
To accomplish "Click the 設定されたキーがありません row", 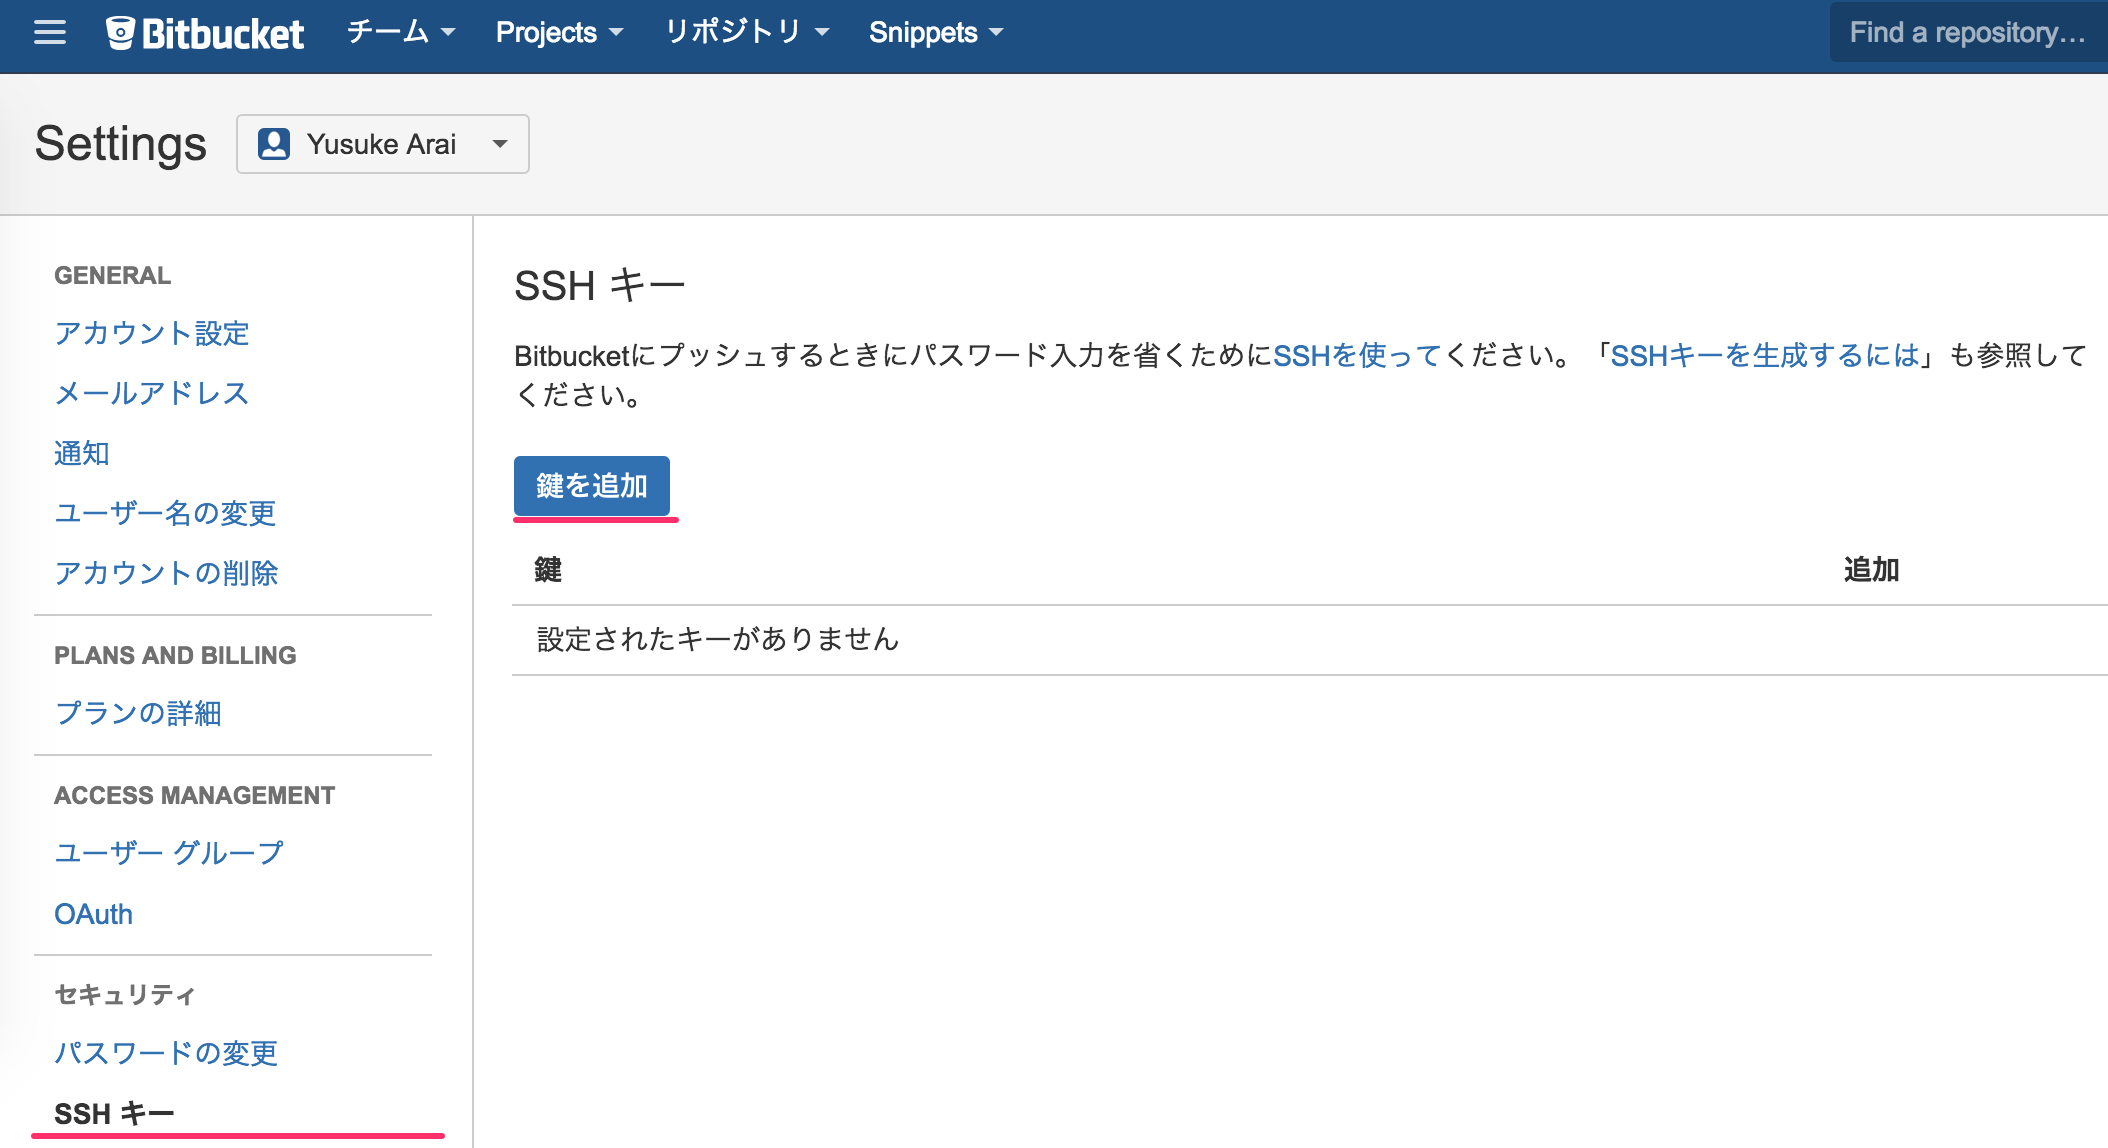I will pyautogui.click(x=1310, y=640).
